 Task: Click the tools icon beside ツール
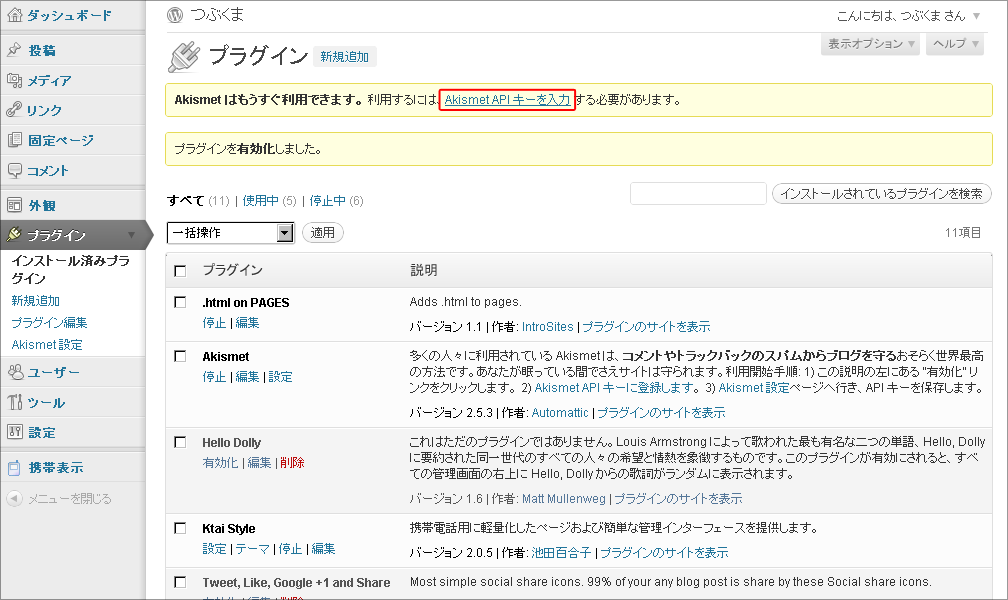14,403
